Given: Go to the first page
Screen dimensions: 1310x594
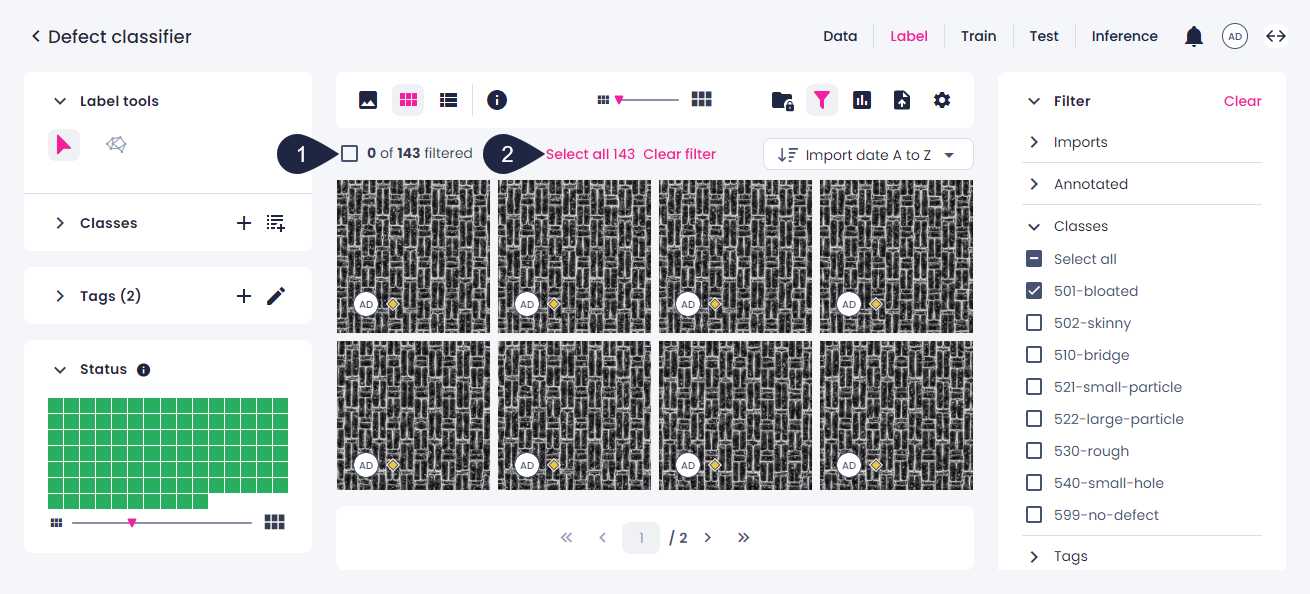Looking at the screenshot, I should [x=566, y=538].
